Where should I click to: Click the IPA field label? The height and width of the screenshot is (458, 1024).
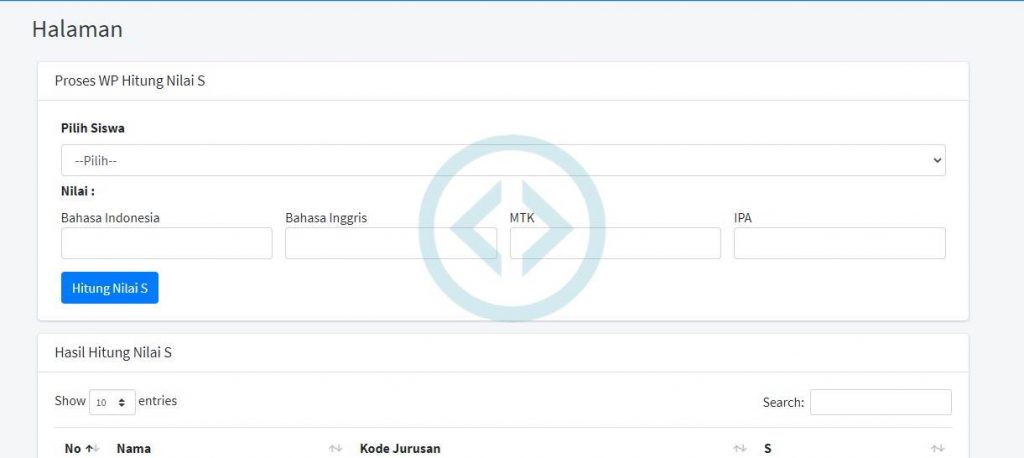742,217
